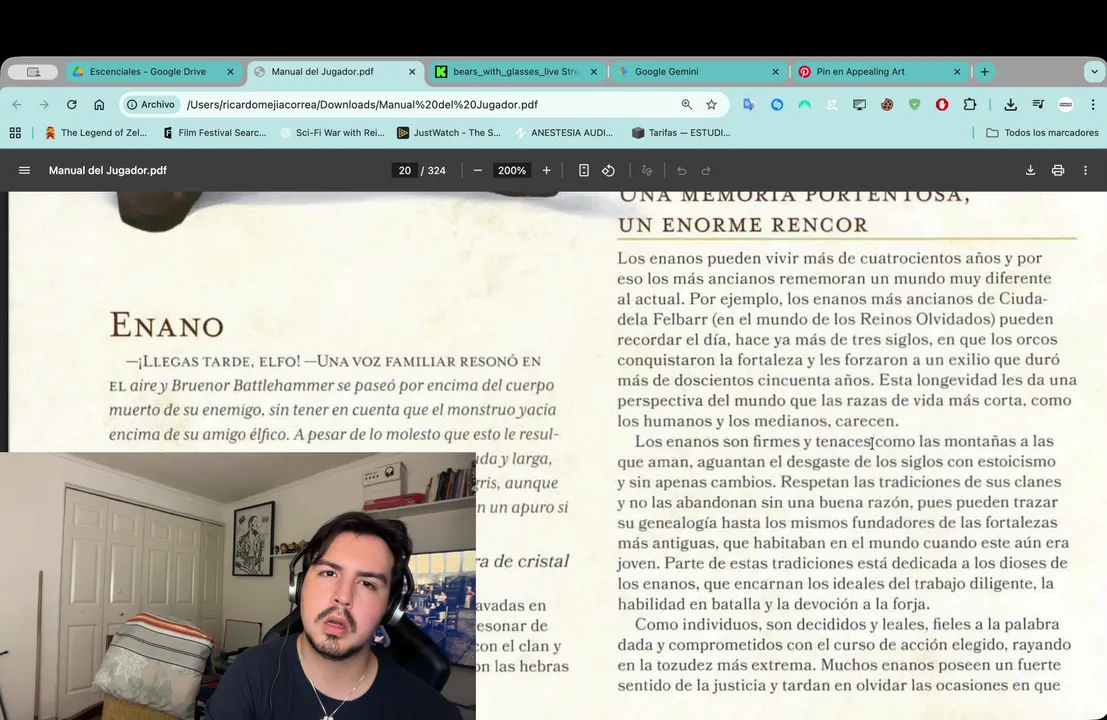Close the Escenciales - Google Drive tab
Viewport: 1107px width, 720px height.
tap(230, 71)
